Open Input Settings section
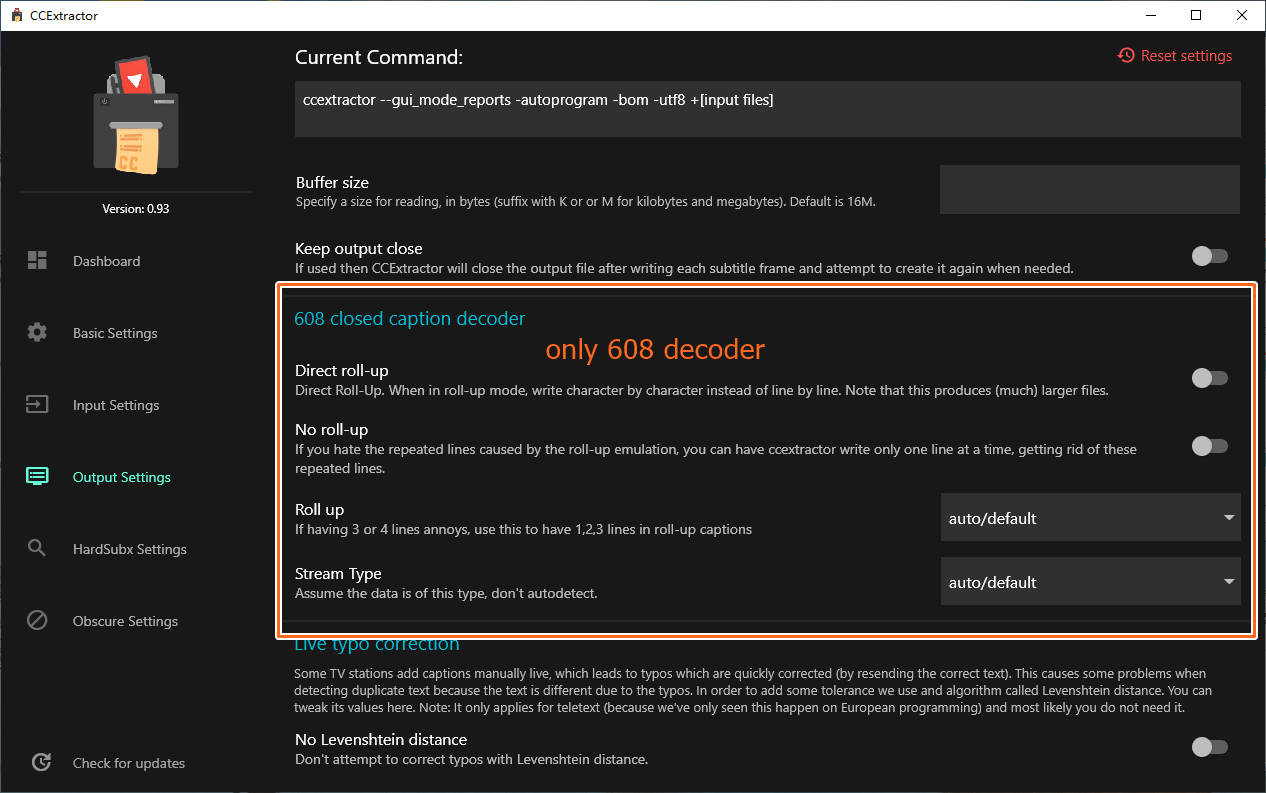1266x793 pixels. [x=116, y=405]
